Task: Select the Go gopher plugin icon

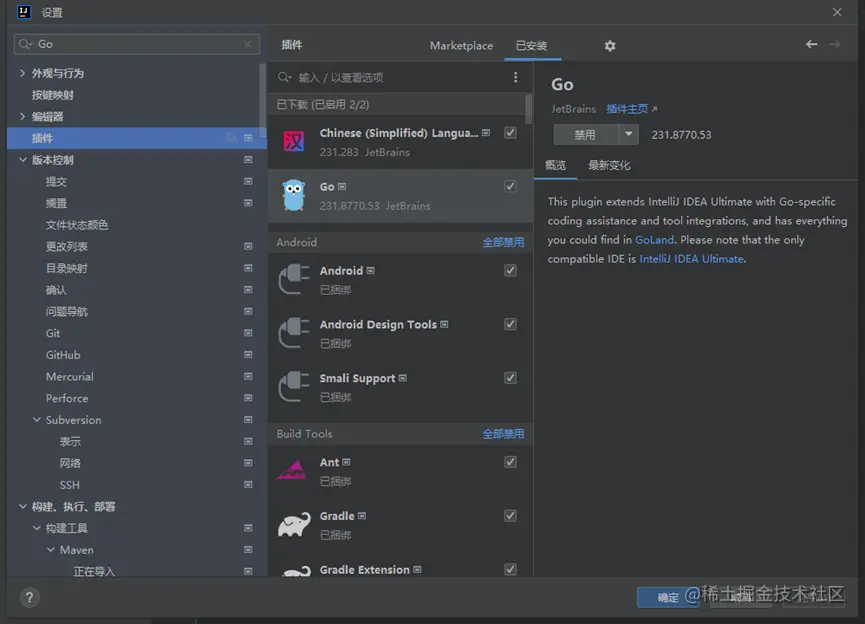Action: click(293, 195)
